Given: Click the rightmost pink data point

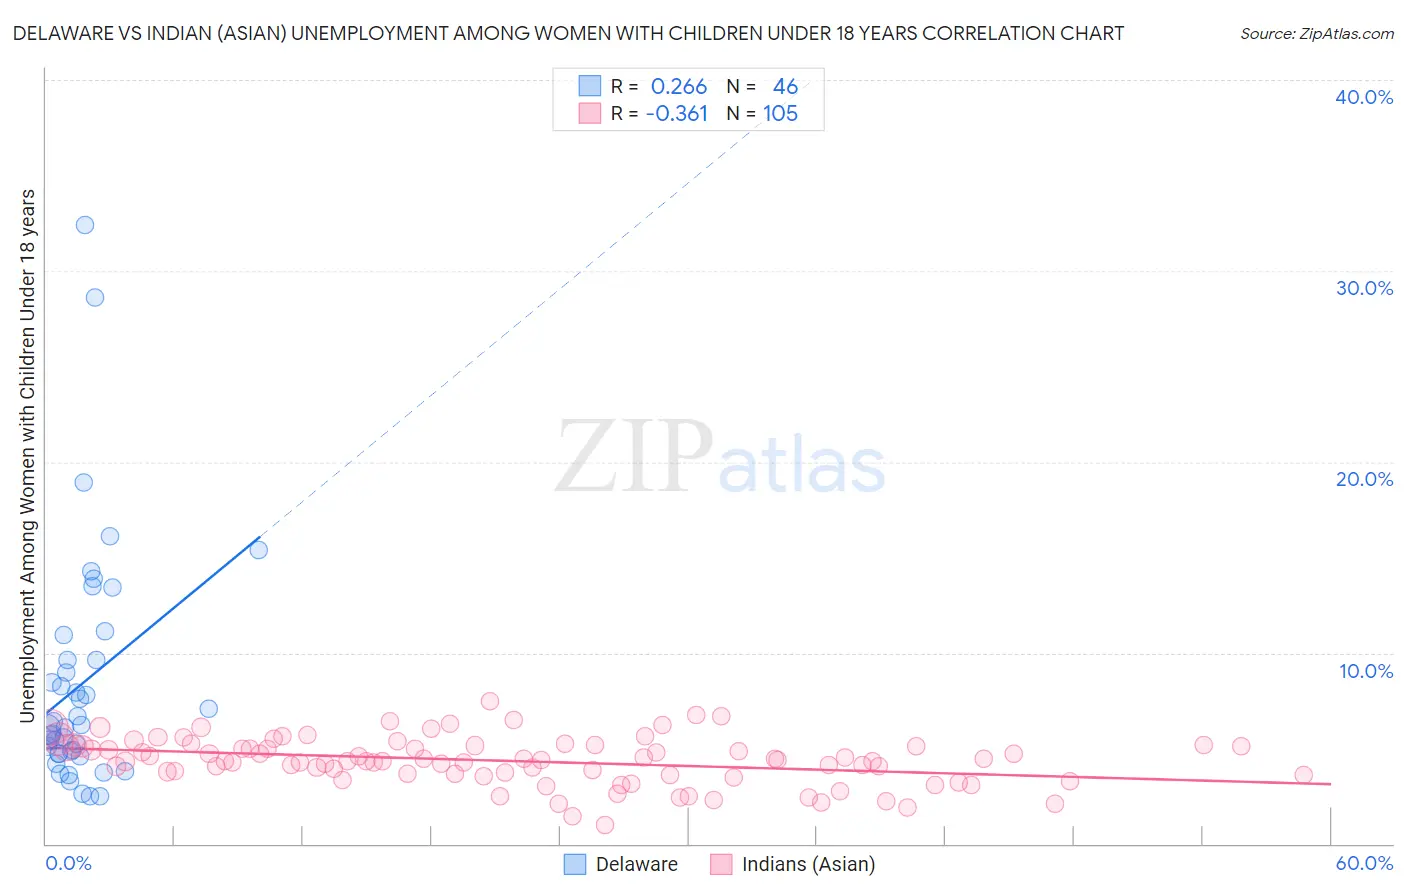Looking at the screenshot, I should (x=1303, y=775).
